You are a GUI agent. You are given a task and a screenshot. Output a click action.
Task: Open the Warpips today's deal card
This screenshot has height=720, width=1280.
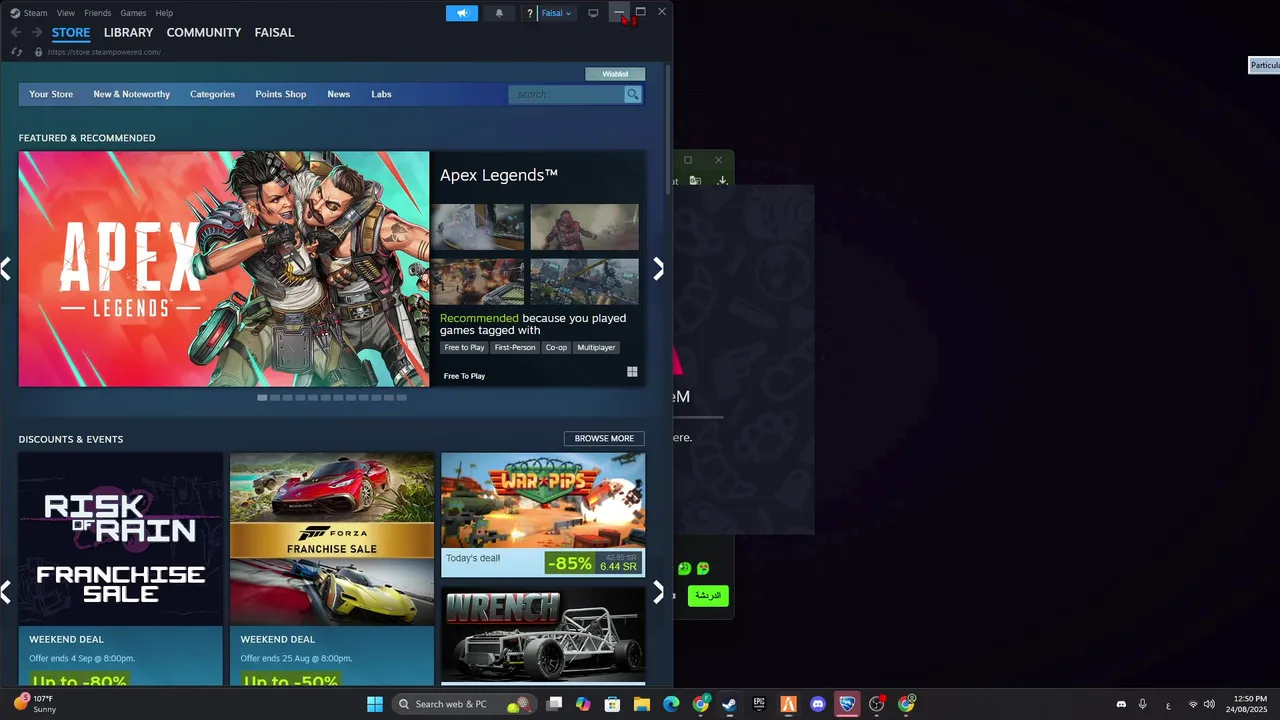[x=543, y=515]
